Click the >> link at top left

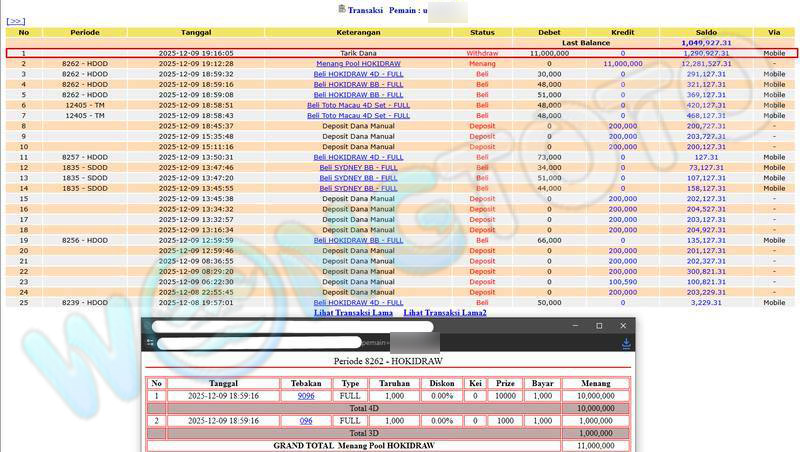click(15, 20)
